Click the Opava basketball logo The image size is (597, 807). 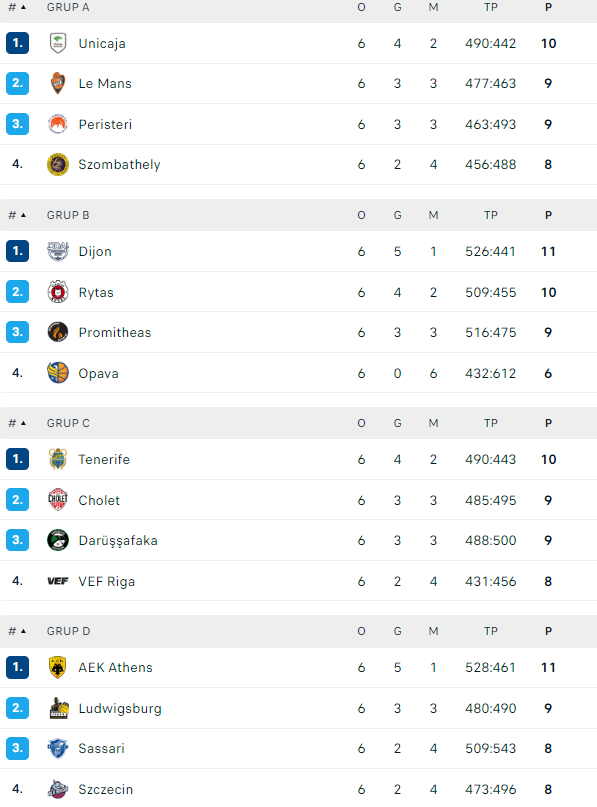coord(58,373)
